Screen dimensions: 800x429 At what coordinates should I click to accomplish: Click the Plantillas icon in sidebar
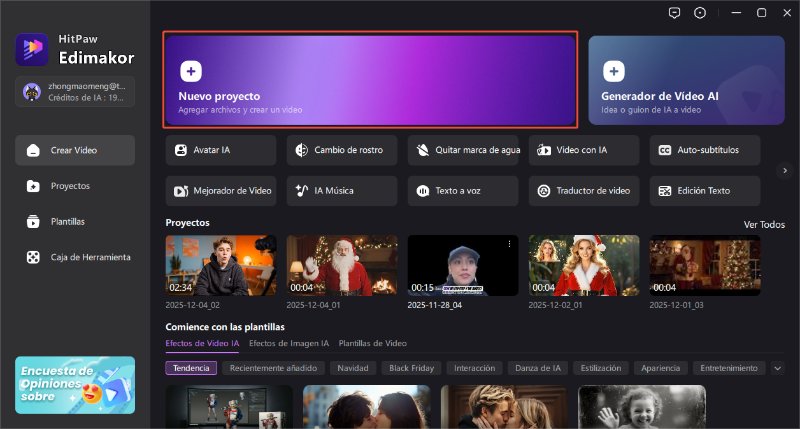[33, 222]
